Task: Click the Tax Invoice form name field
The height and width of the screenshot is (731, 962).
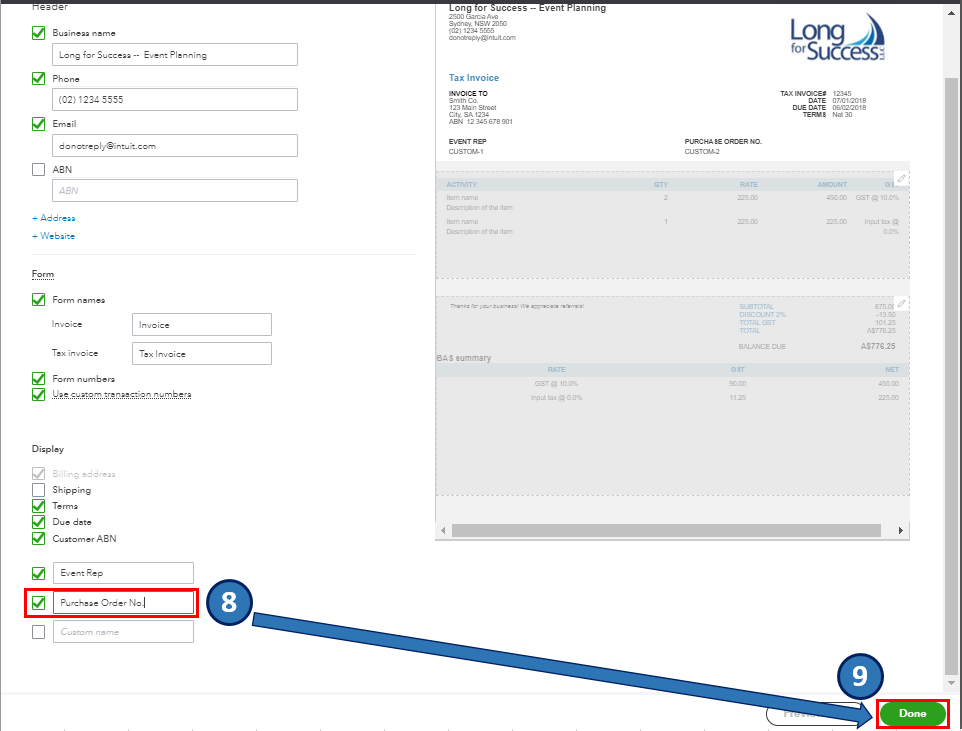Action: (x=202, y=354)
